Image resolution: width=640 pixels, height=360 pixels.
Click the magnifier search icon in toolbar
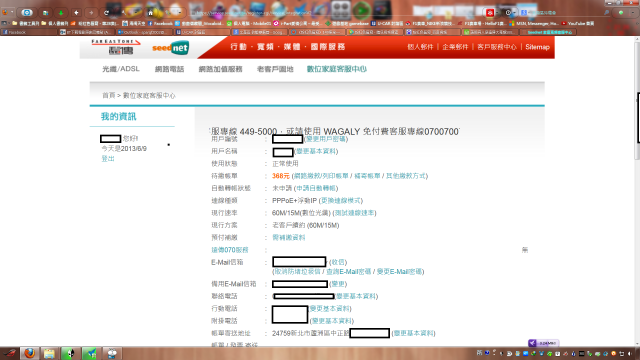(x=607, y=13)
